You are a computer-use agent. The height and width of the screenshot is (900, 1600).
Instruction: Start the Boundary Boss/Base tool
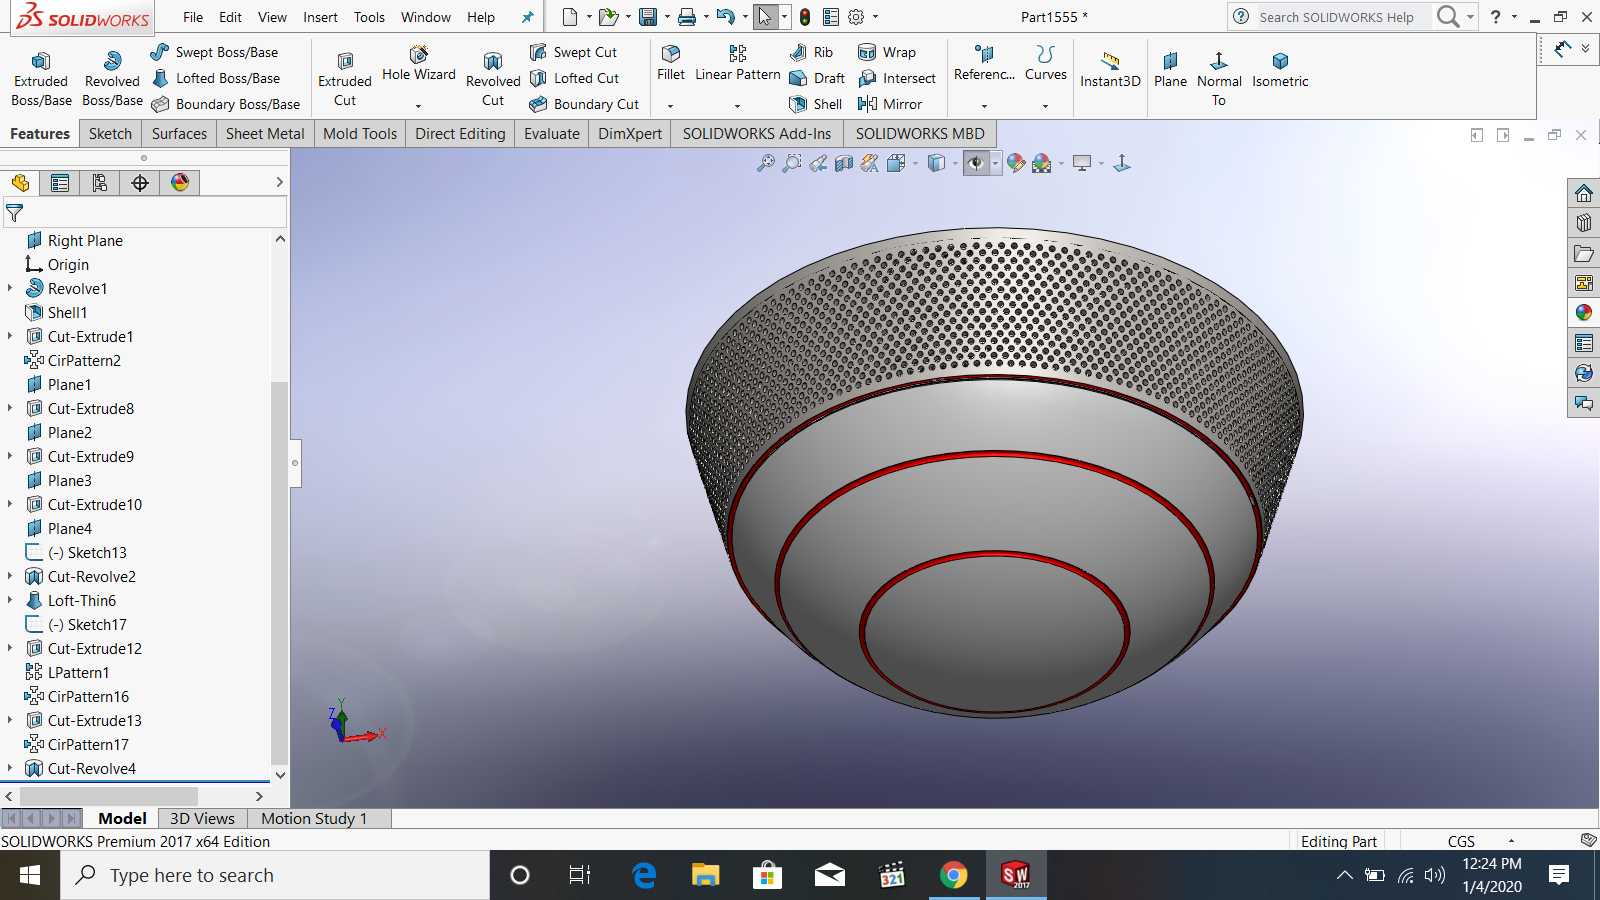[225, 104]
